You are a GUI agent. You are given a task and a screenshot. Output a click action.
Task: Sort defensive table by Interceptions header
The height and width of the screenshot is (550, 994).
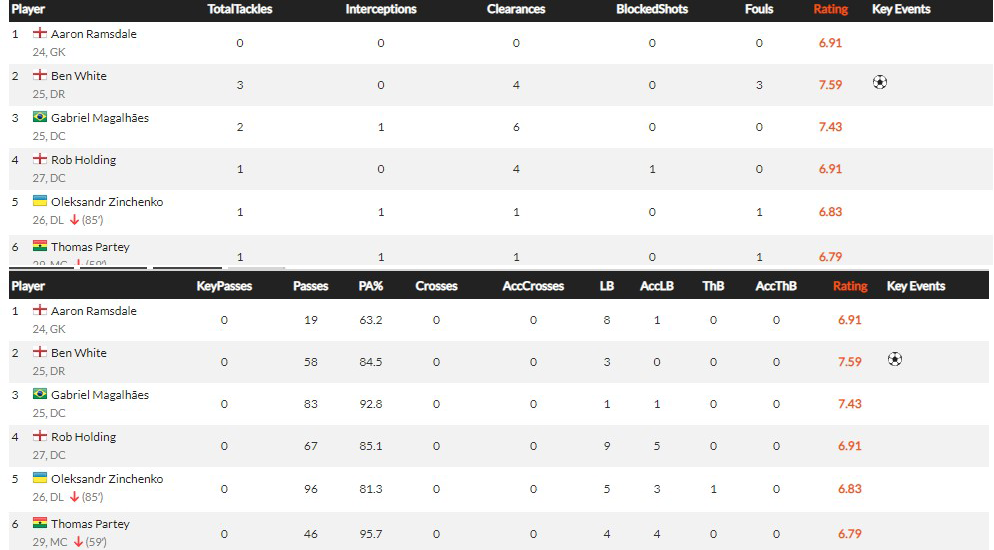click(381, 10)
